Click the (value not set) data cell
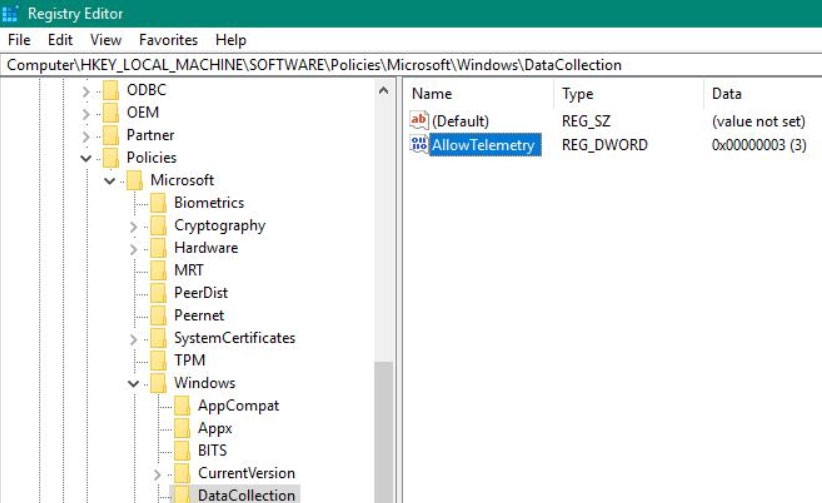 758,121
